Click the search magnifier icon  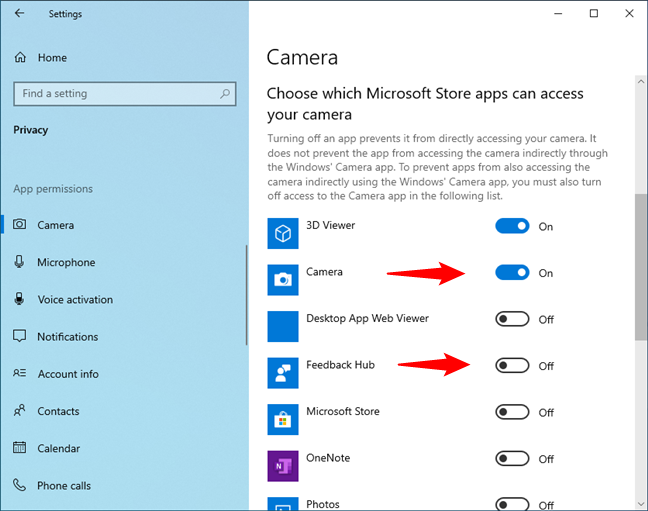coord(225,94)
